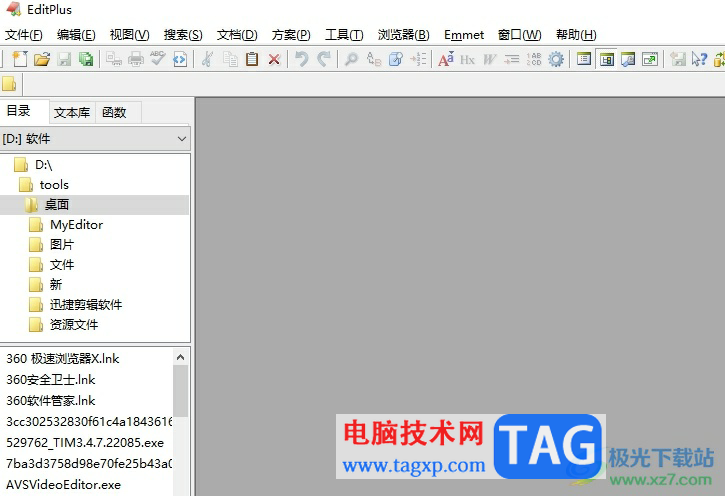725x496 pixels.
Task: Open the 编辑(E) menu
Action: coord(76,35)
